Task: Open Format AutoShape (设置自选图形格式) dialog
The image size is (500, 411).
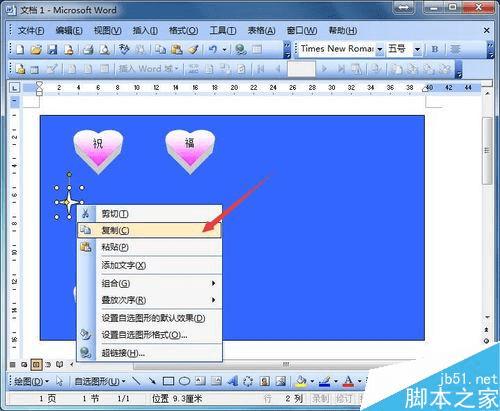Action: coord(149,335)
